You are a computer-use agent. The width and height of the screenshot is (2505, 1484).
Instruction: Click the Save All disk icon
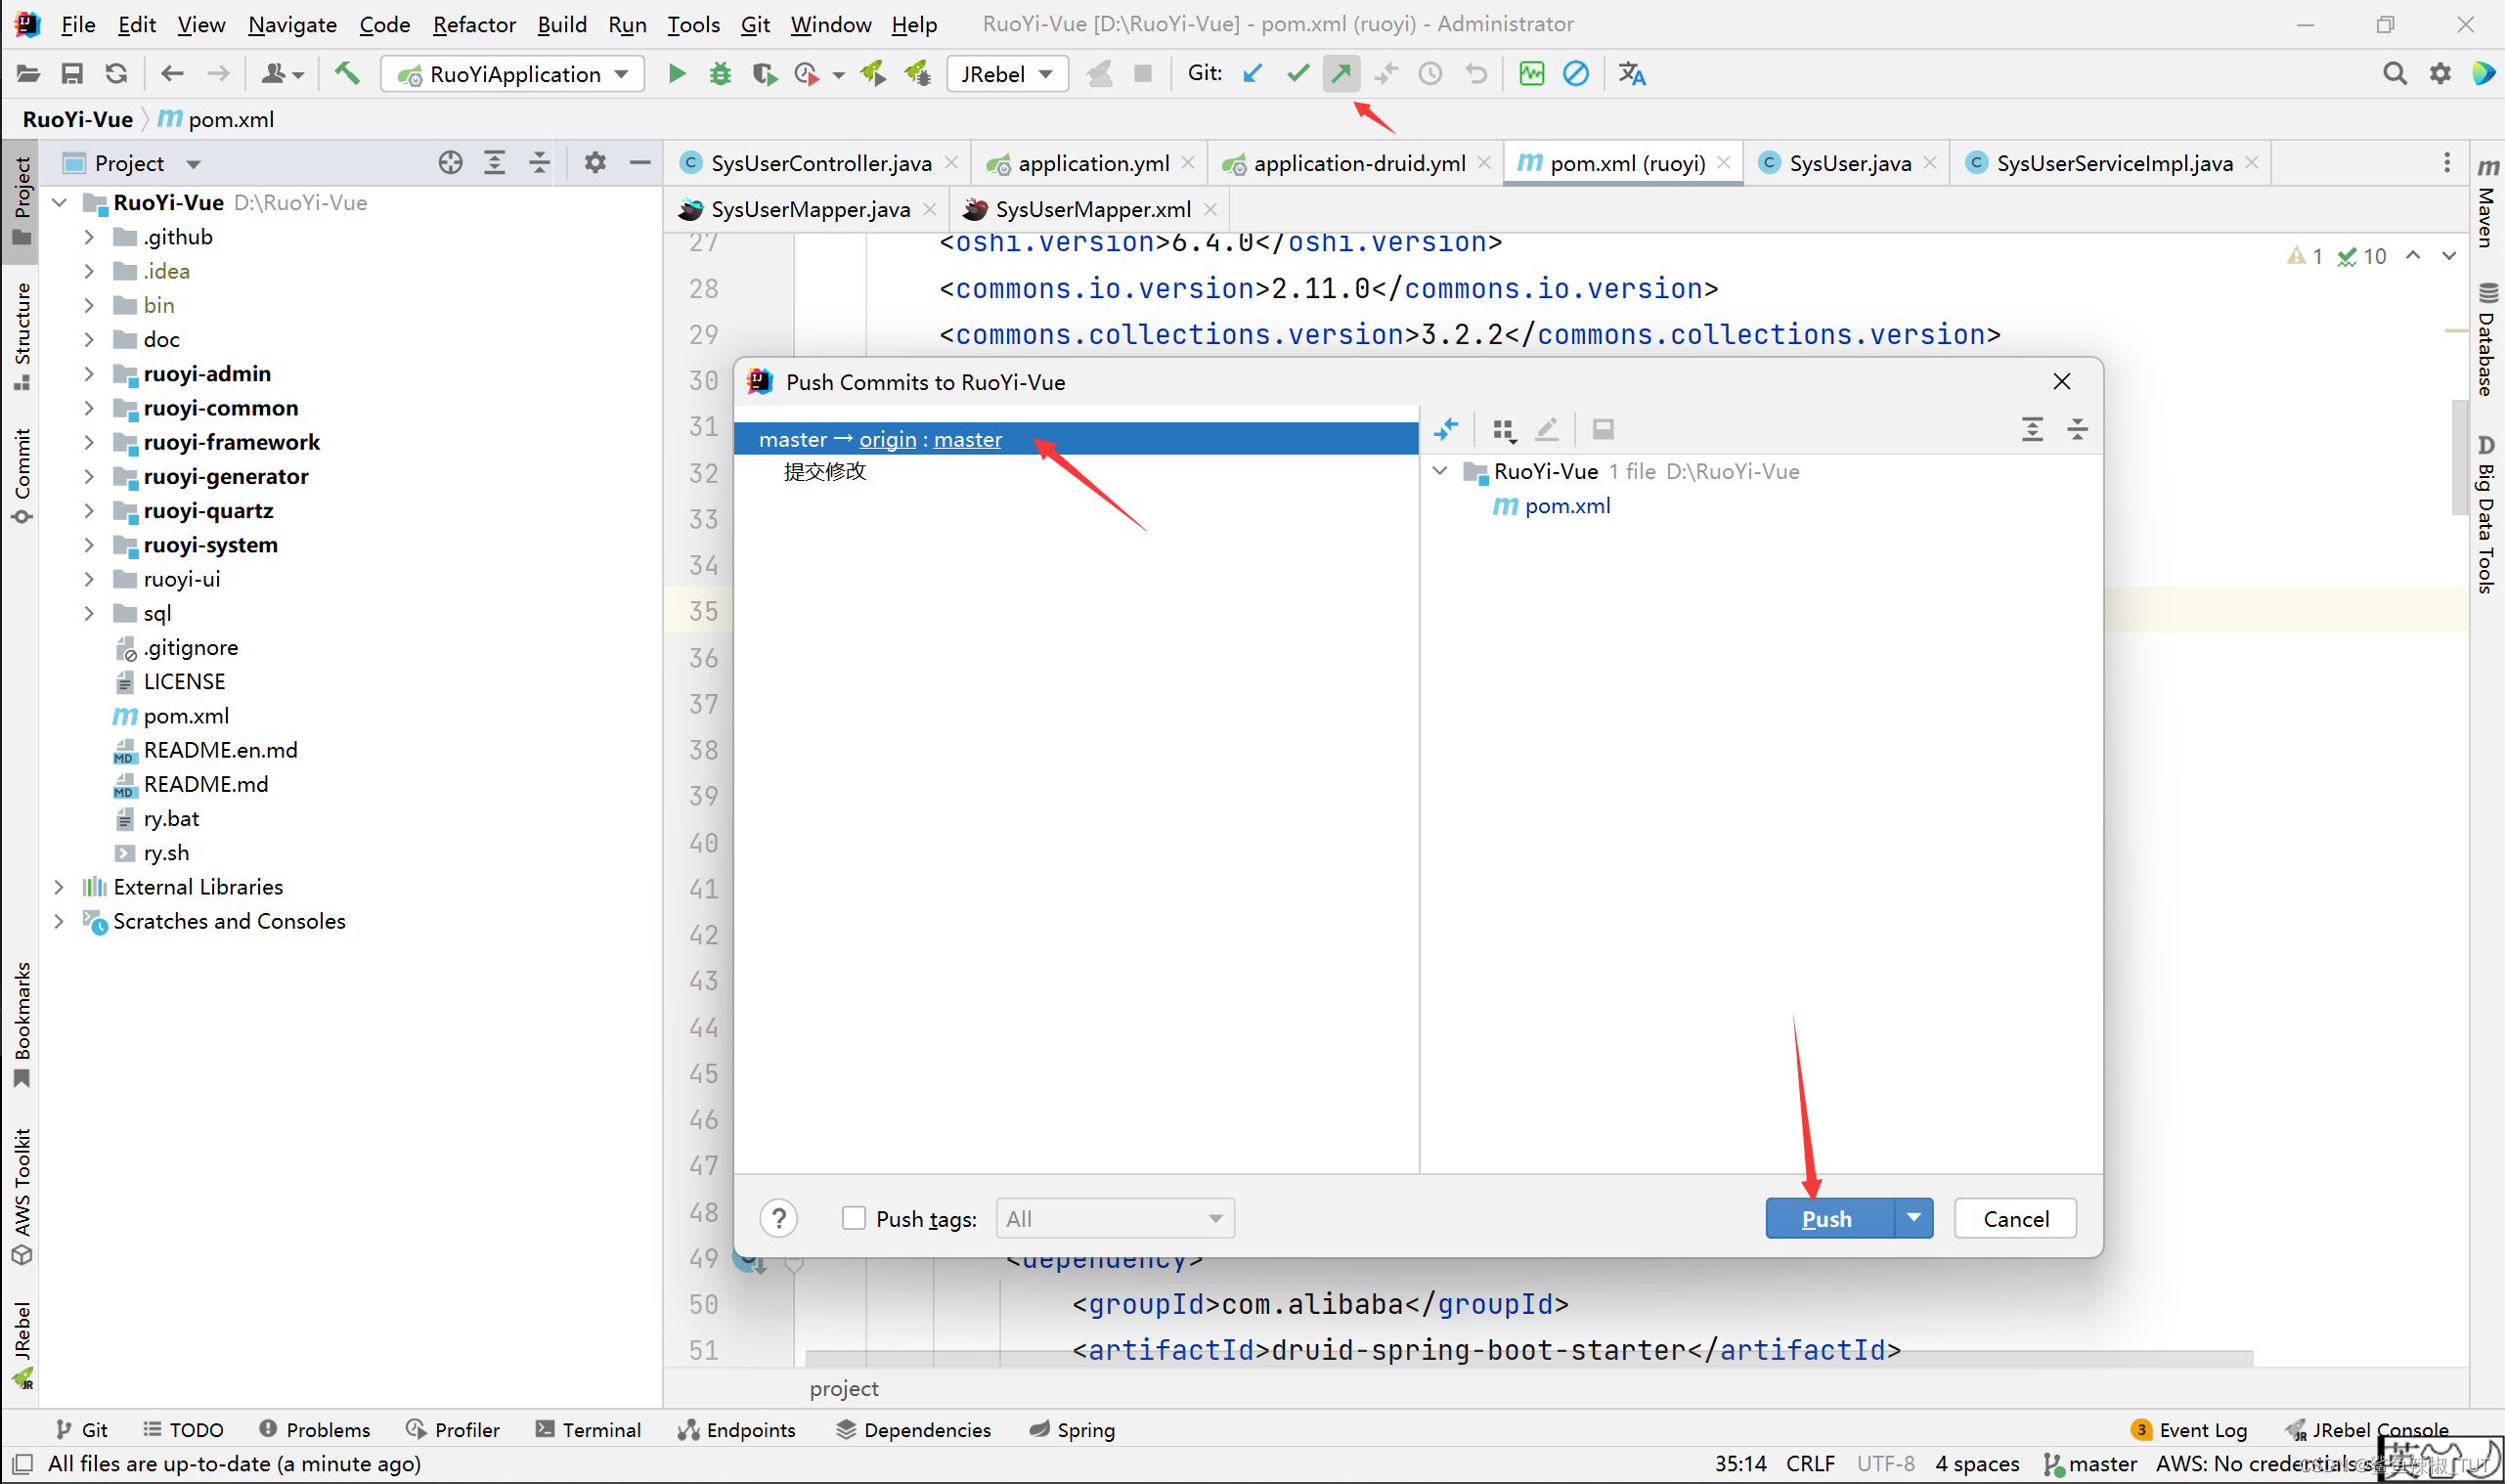pos(72,74)
